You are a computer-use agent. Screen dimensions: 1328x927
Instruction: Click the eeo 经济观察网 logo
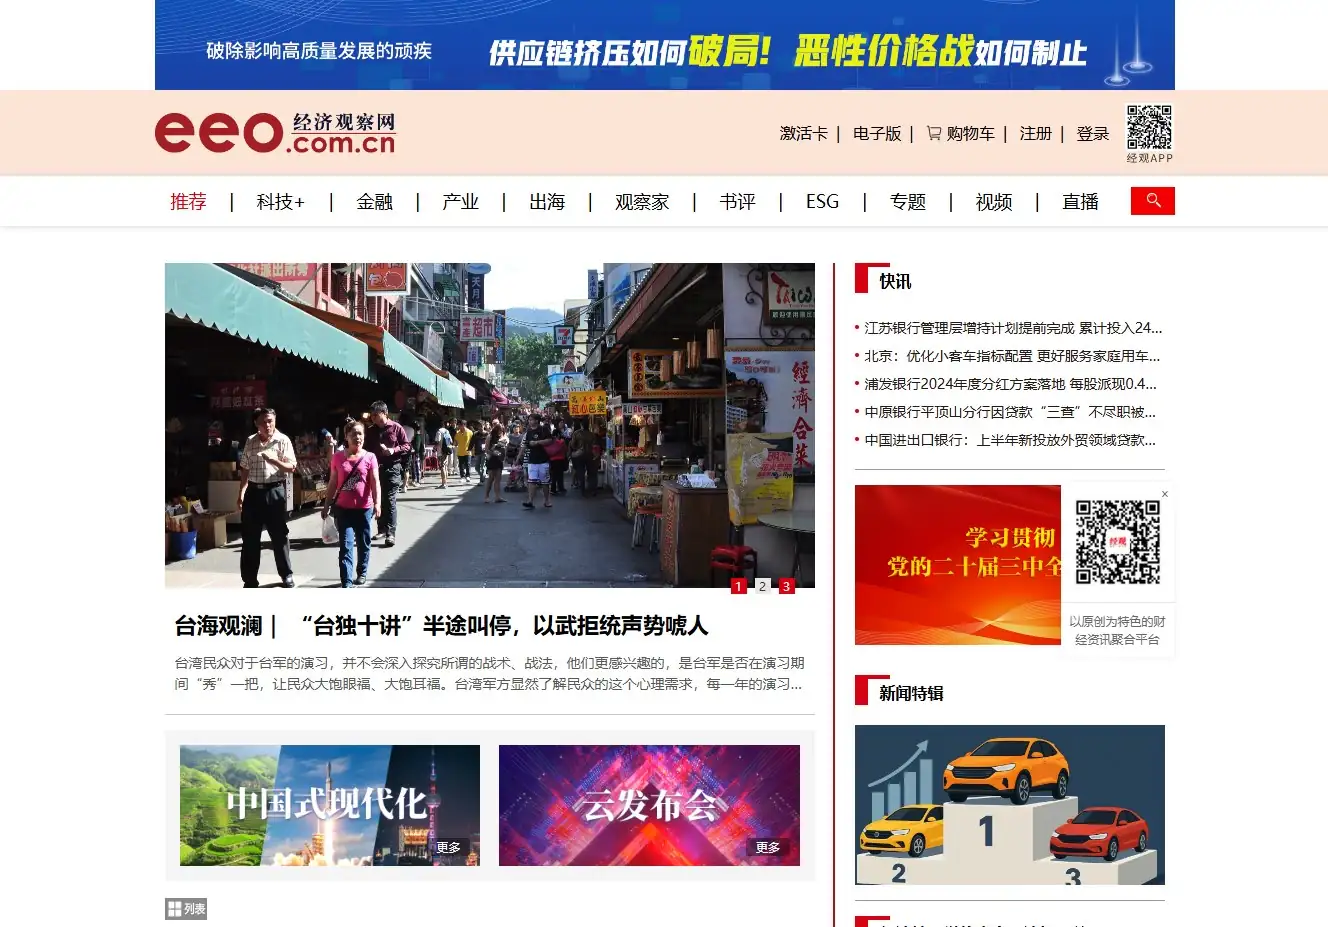274,132
